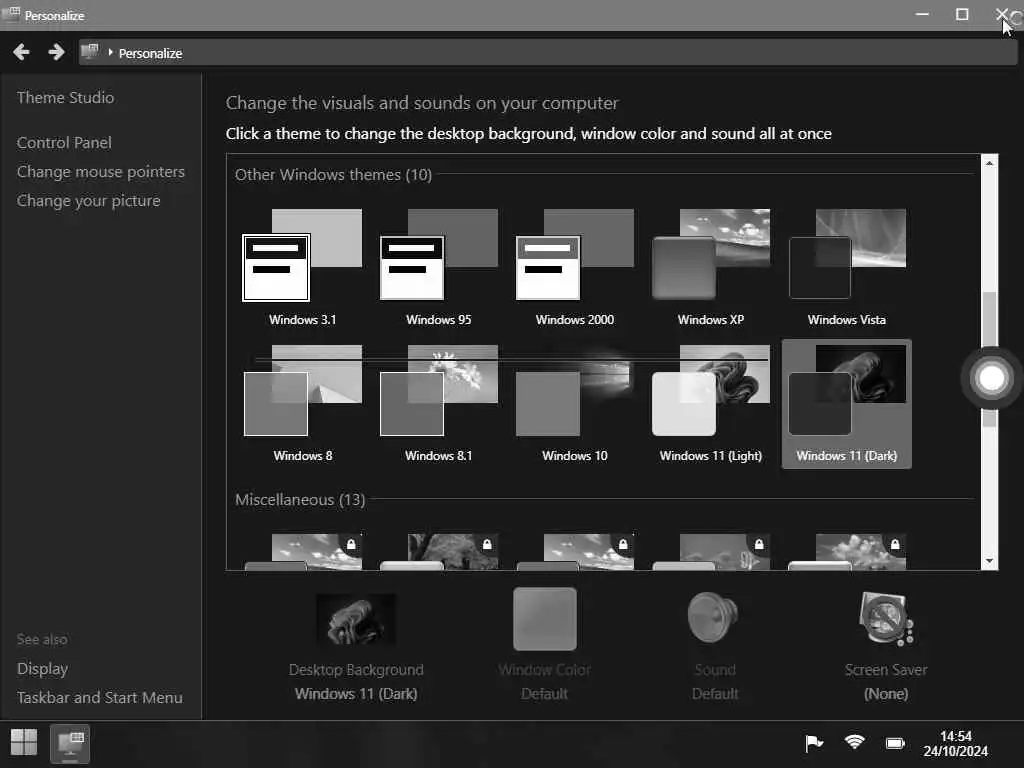
Task: Select the Windows 11 (Dark) theme
Action: coord(846,404)
